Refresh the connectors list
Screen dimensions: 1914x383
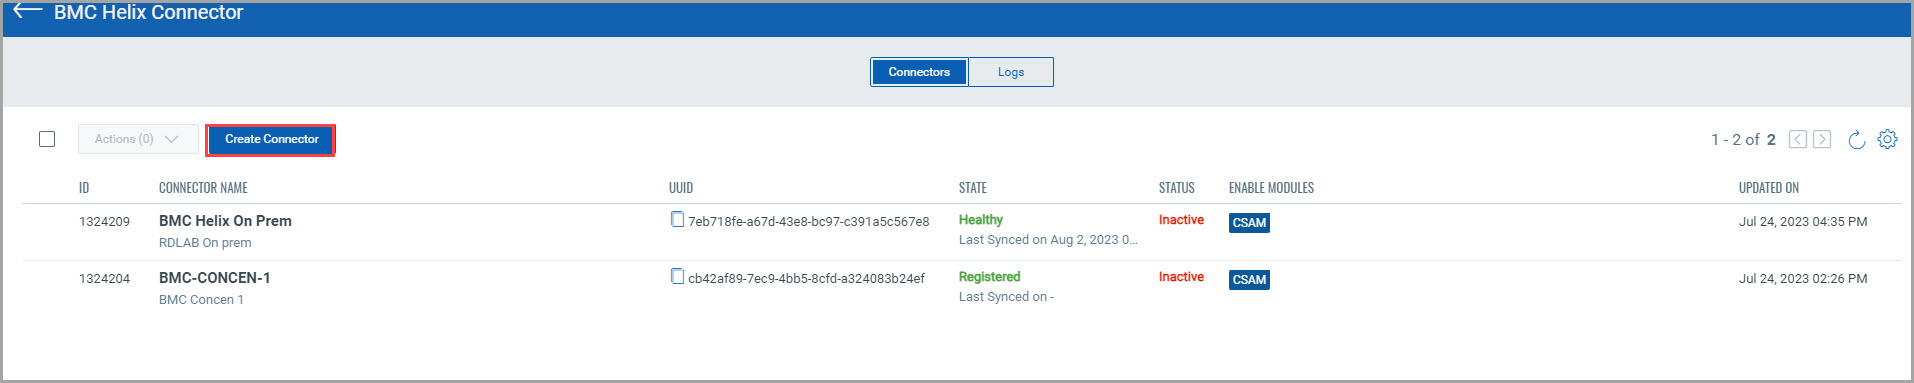[1856, 140]
